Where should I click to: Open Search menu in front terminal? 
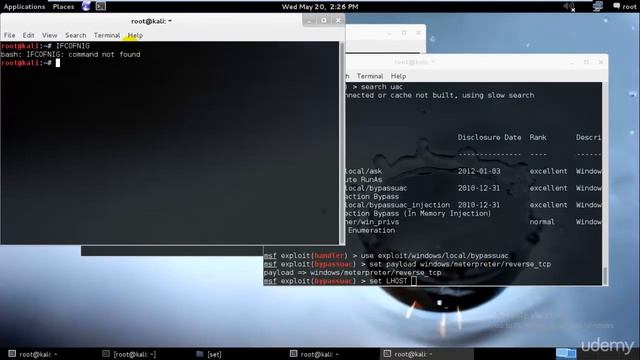click(76, 35)
